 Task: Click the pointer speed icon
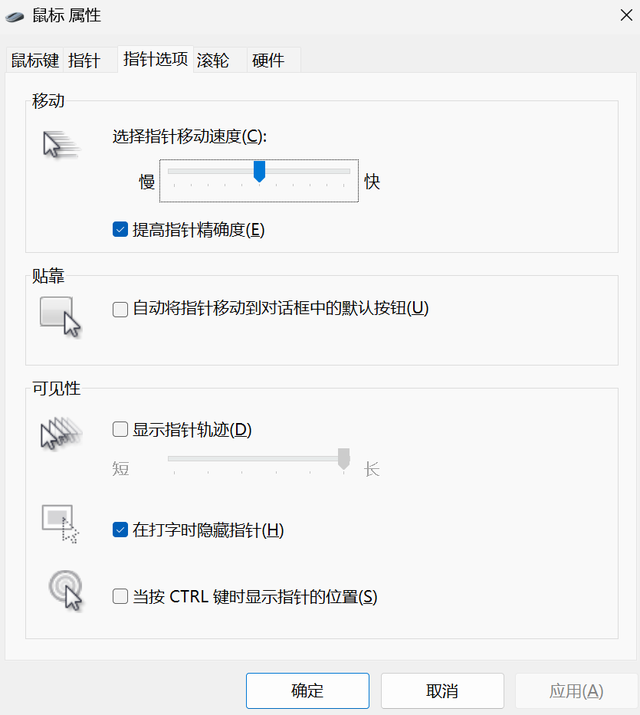(x=60, y=145)
